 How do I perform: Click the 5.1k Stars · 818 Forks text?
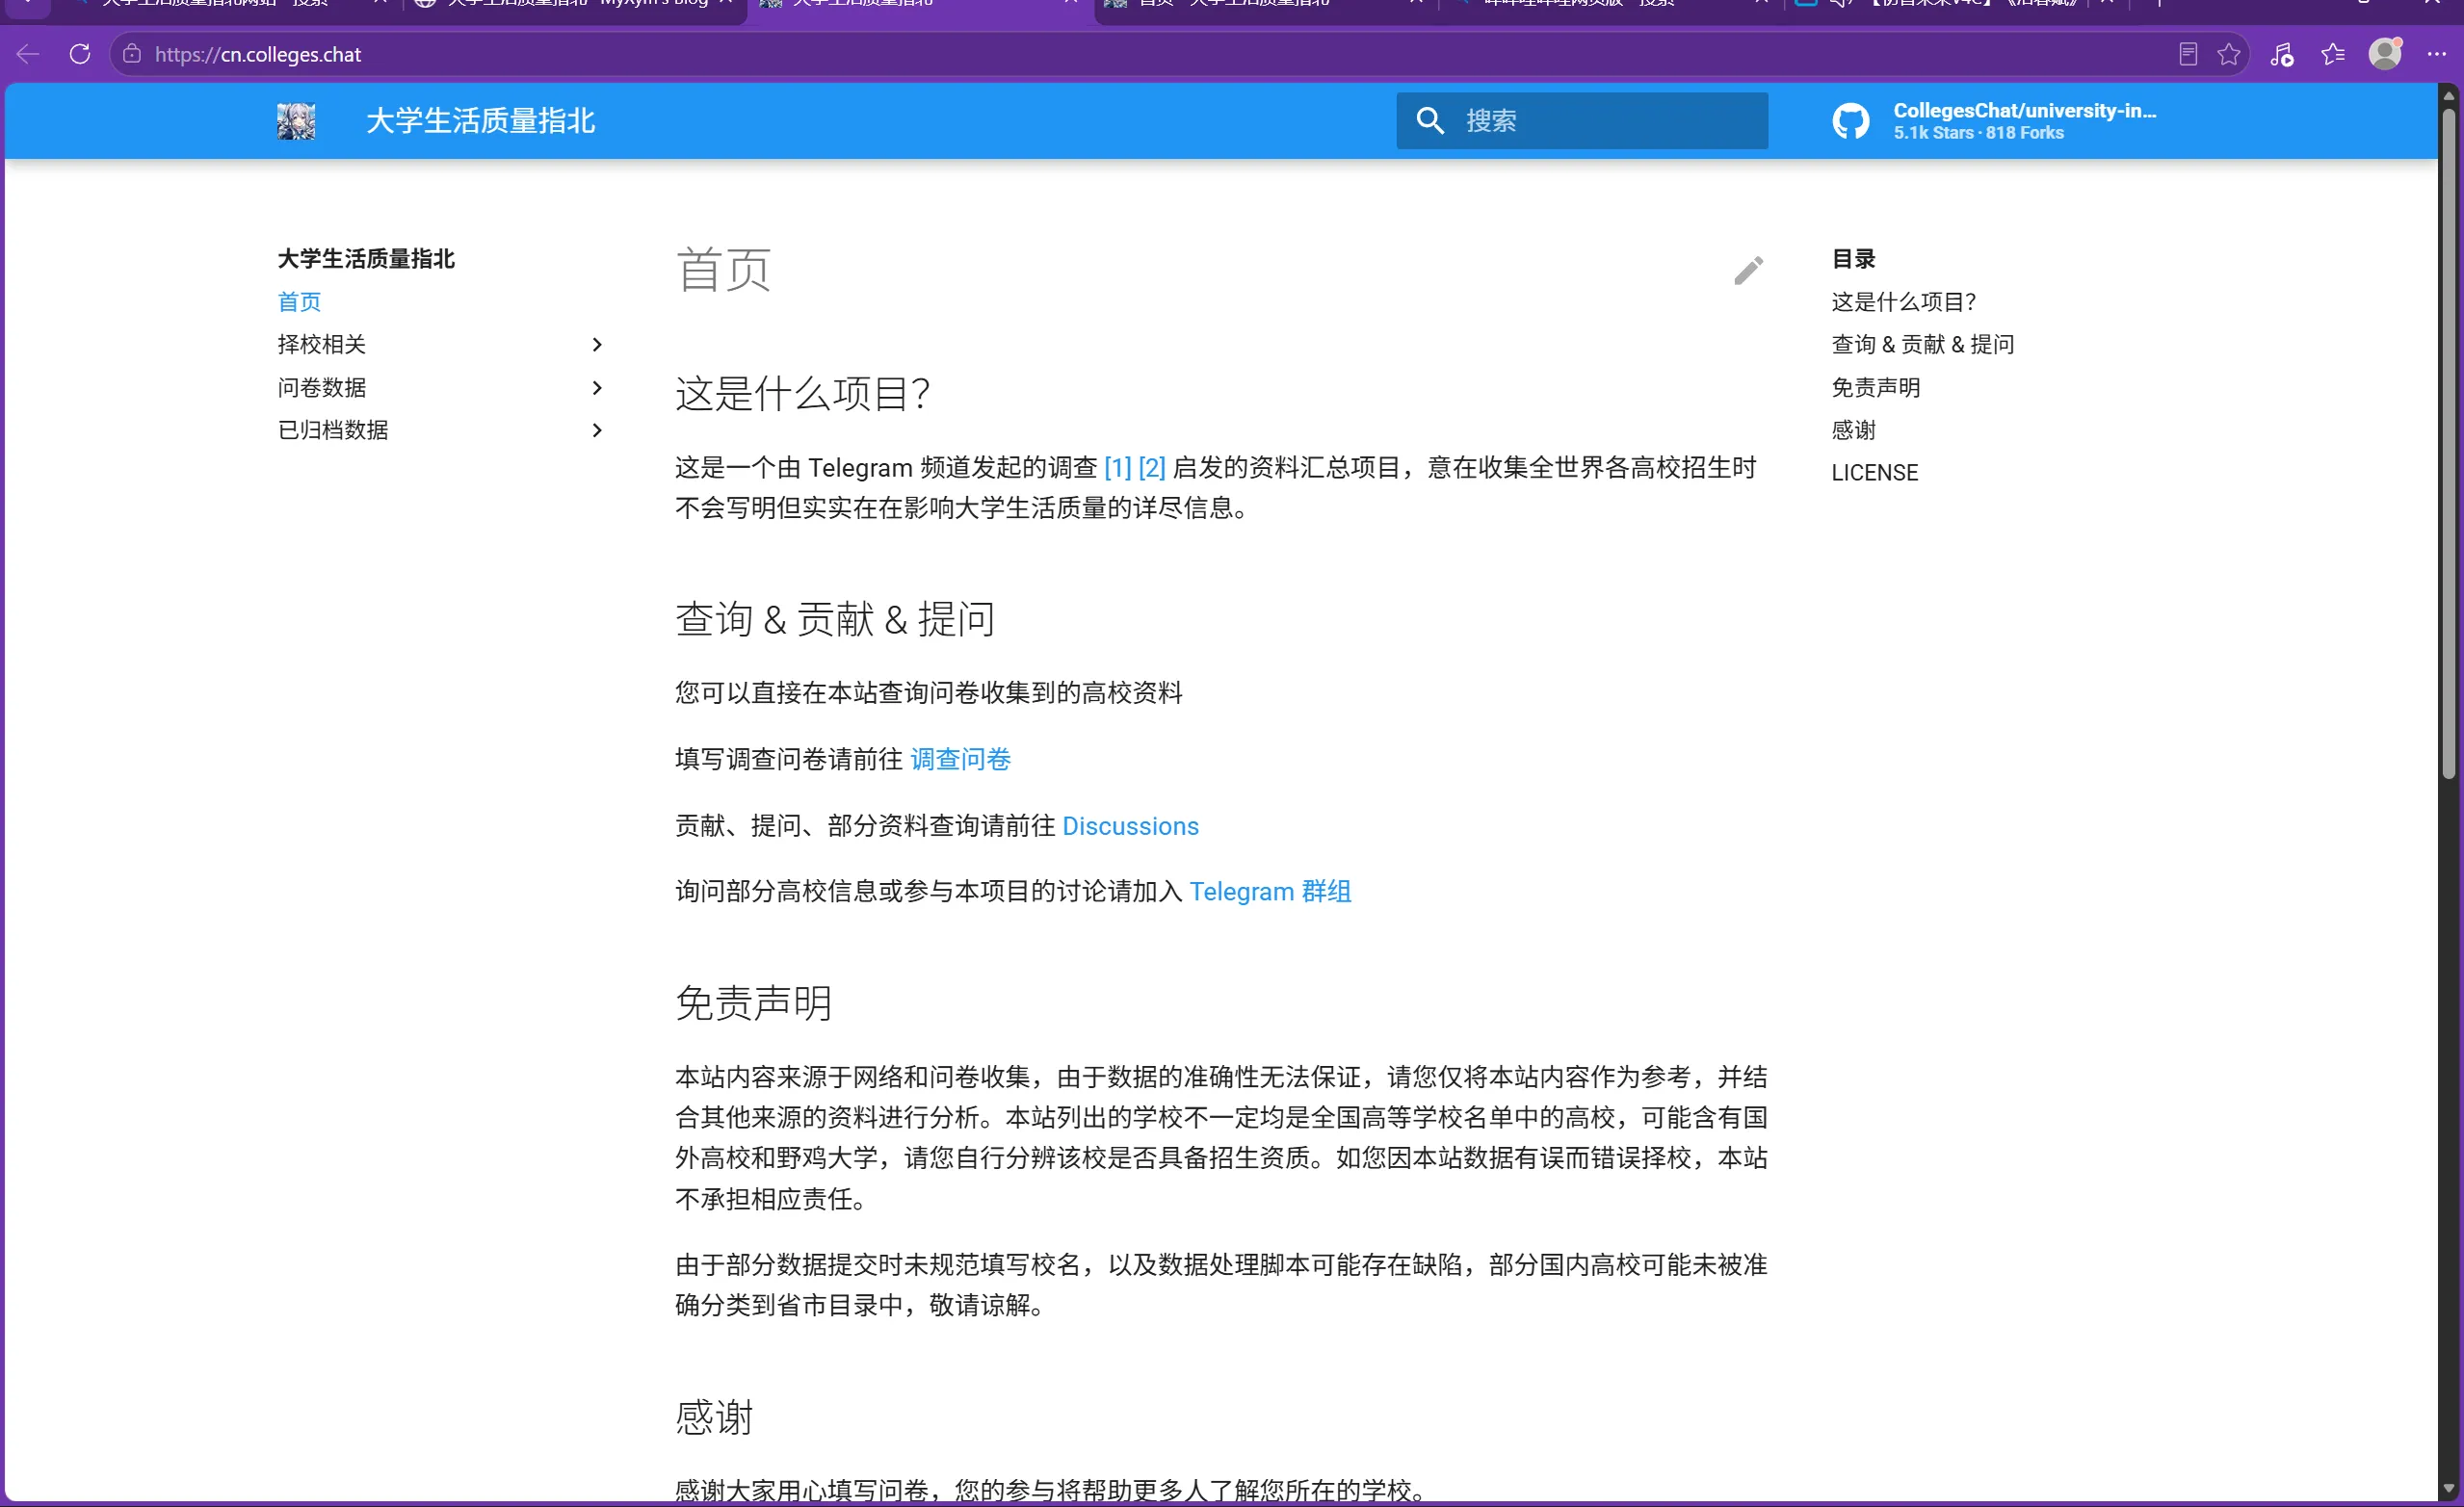[1978, 133]
